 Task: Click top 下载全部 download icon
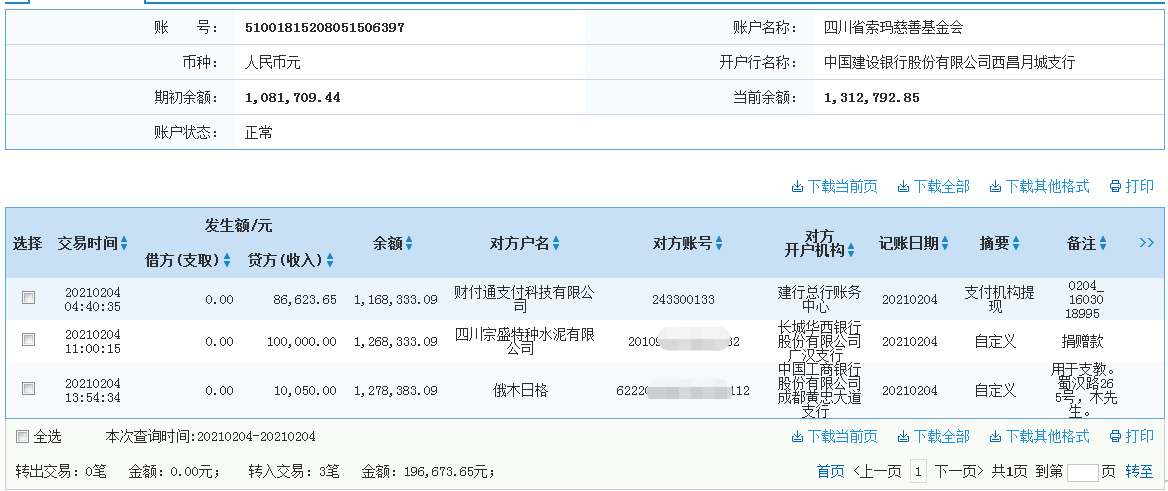click(x=903, y=186)
